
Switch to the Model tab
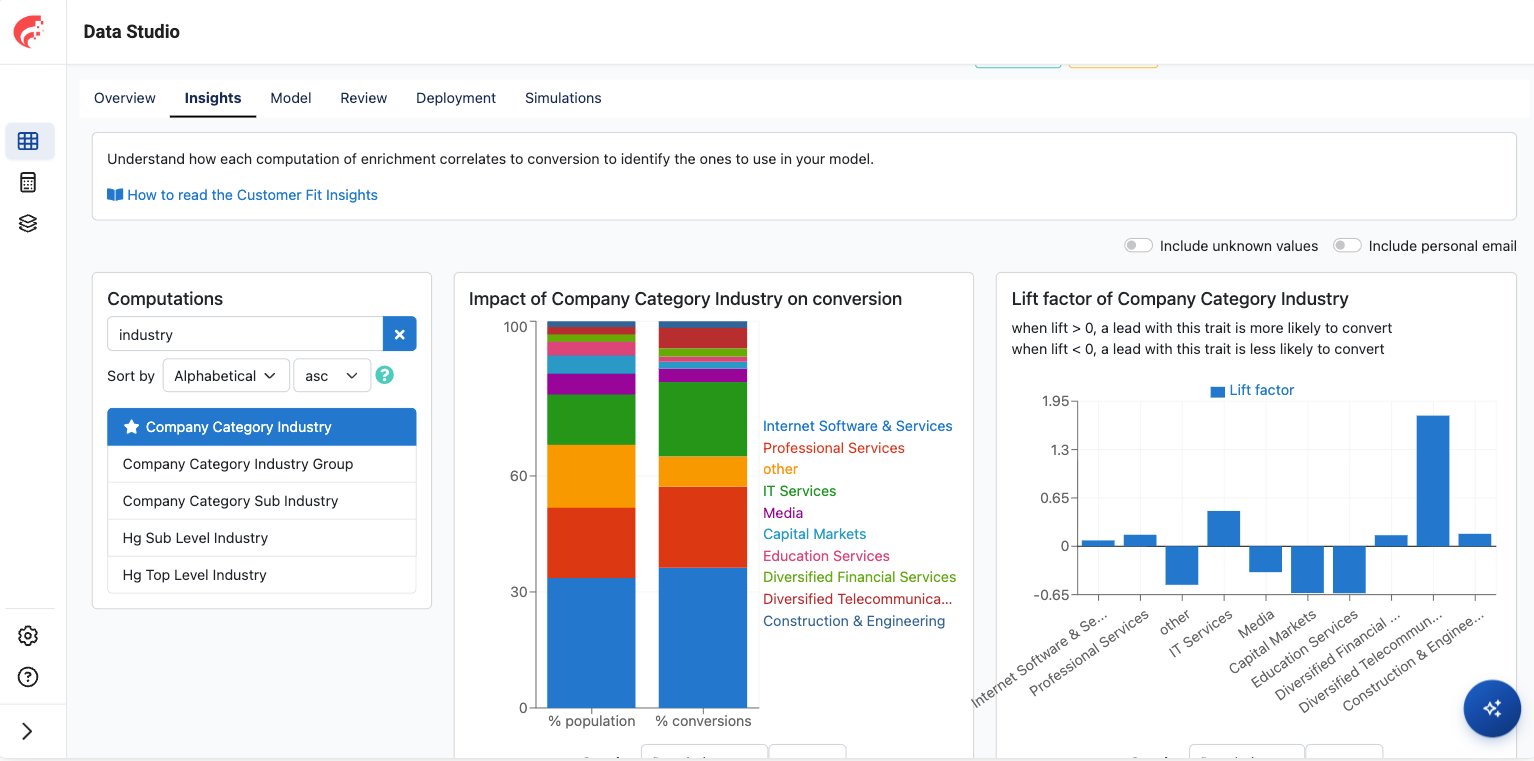[x=291, y=98]
